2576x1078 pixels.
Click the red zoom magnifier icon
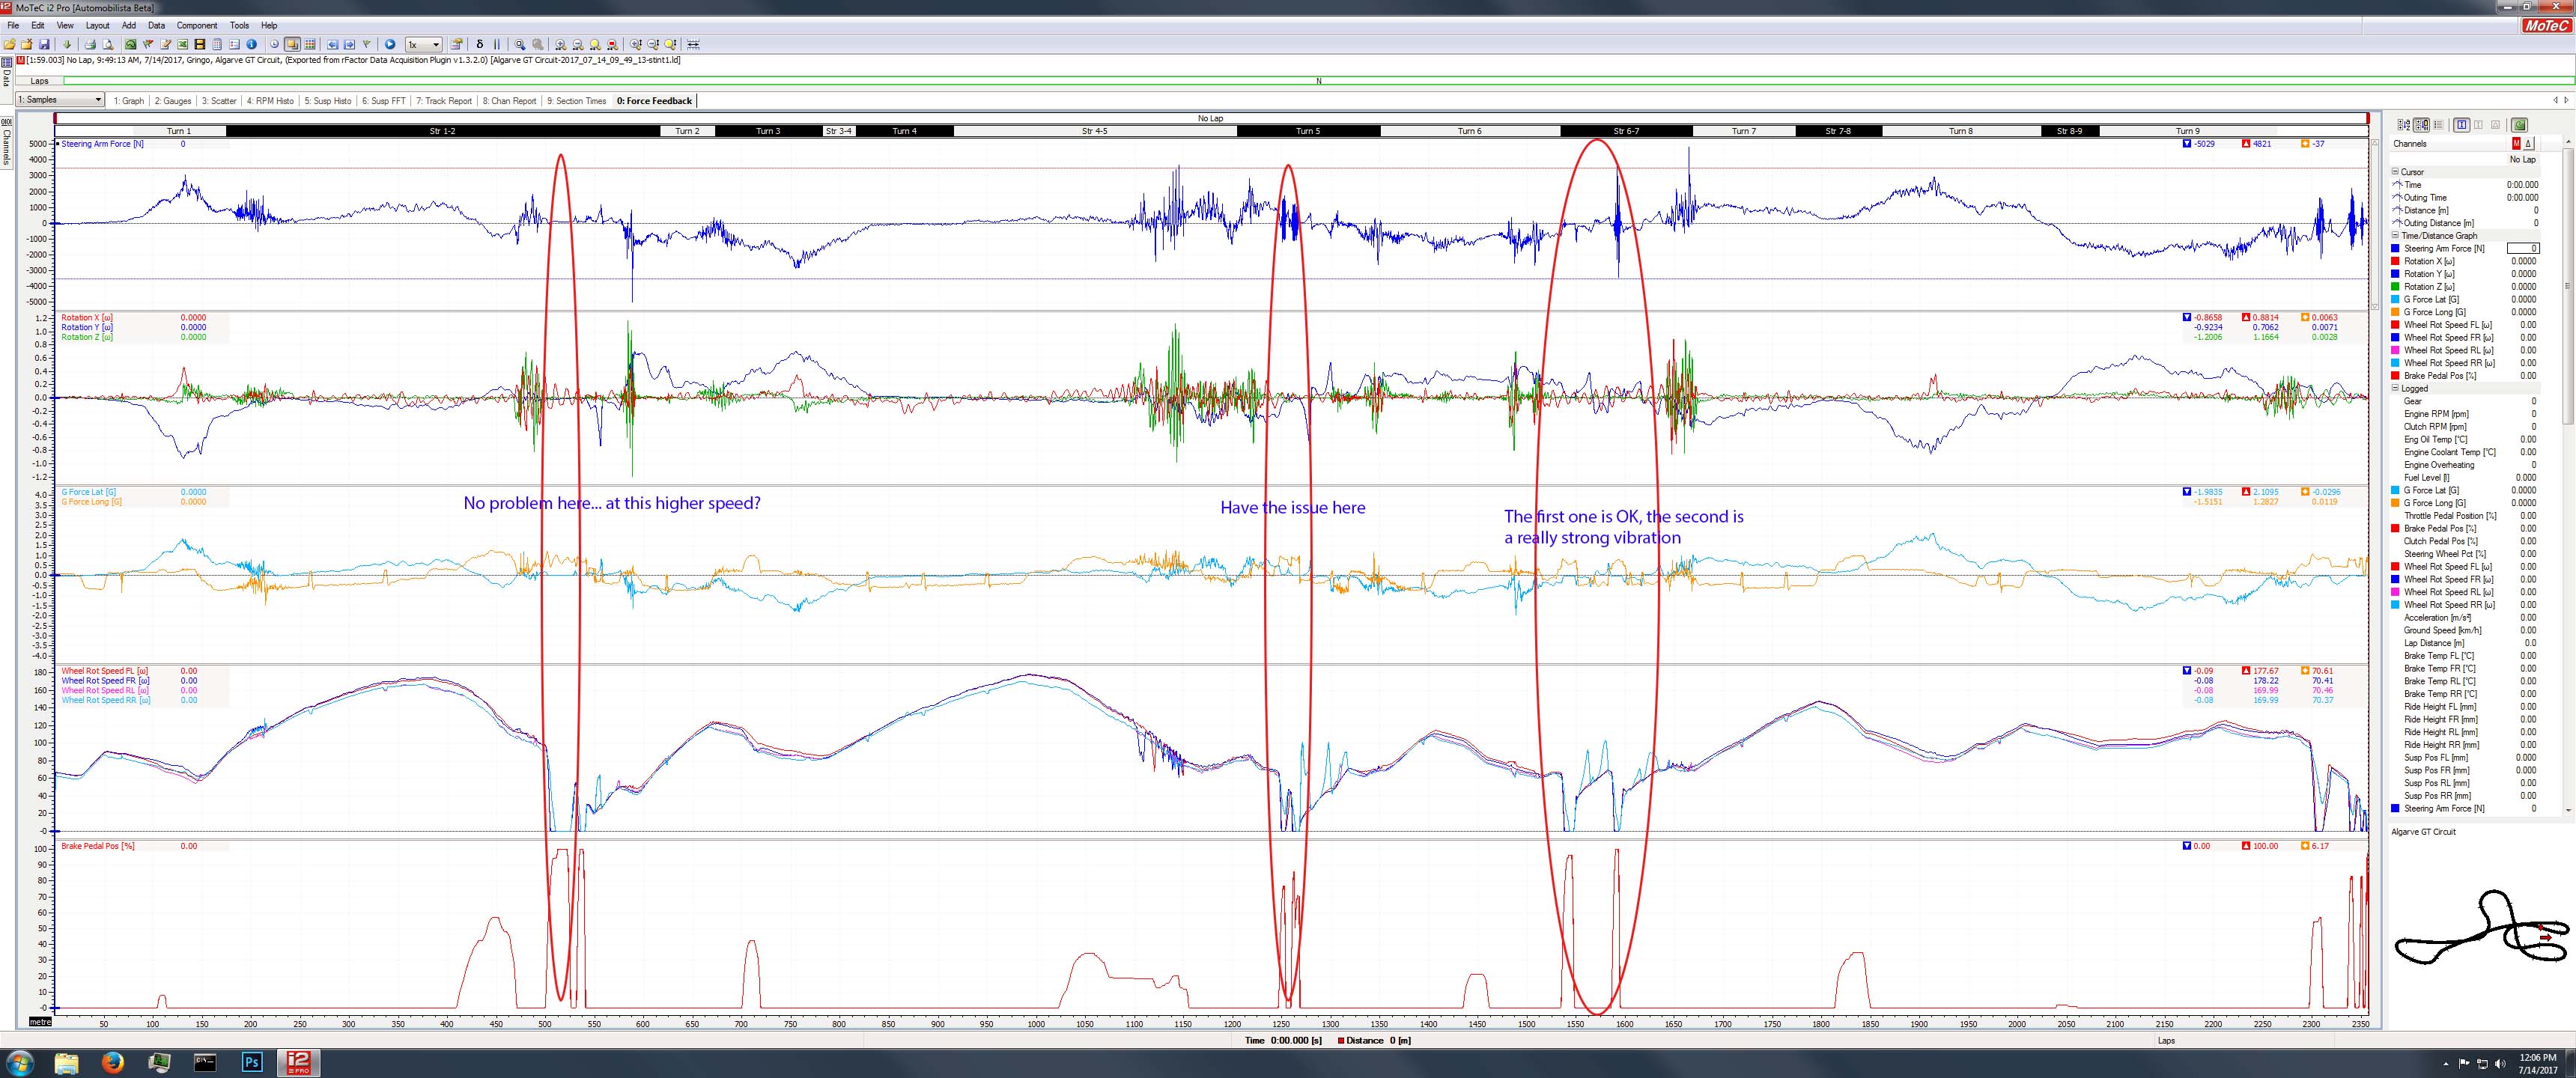pos(612,44)
